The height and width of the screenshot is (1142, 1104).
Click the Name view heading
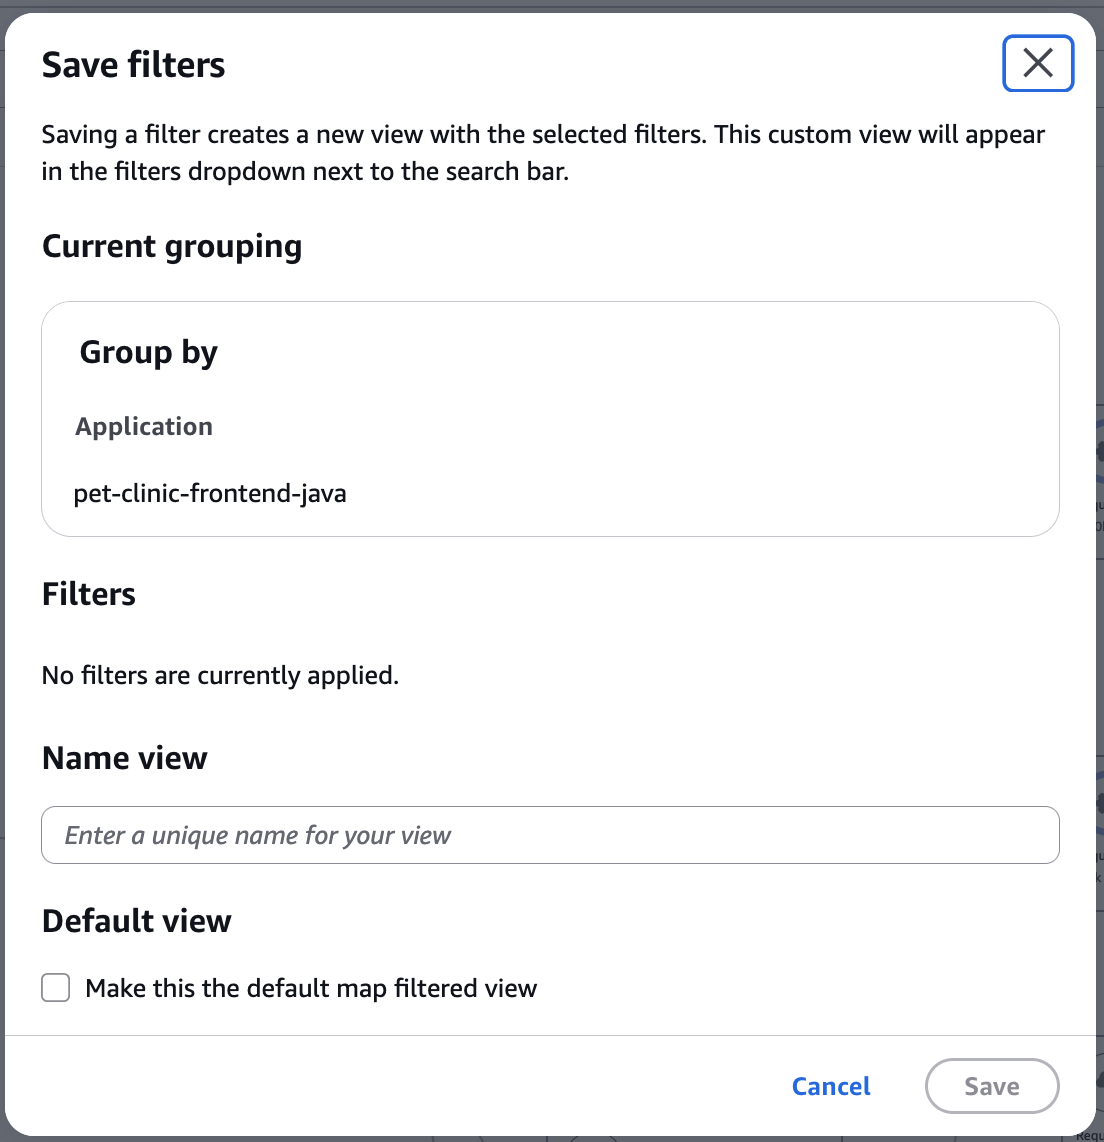tap(124, 758)
